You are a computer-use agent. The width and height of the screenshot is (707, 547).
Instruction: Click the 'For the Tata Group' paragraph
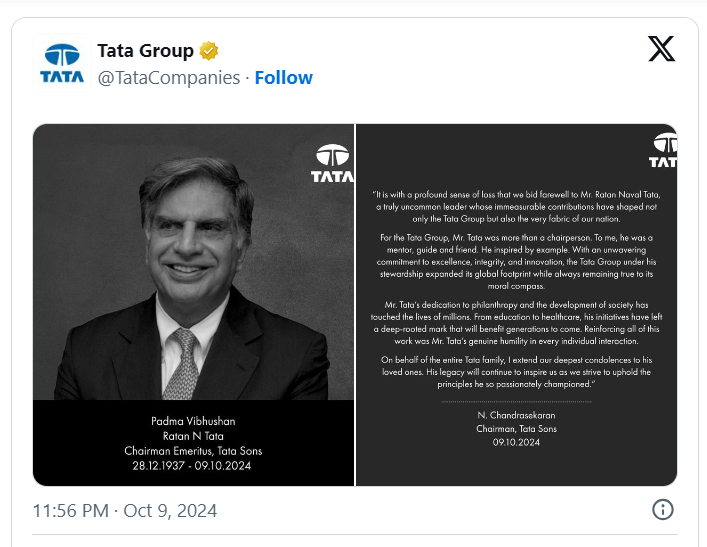pos(516,262)
